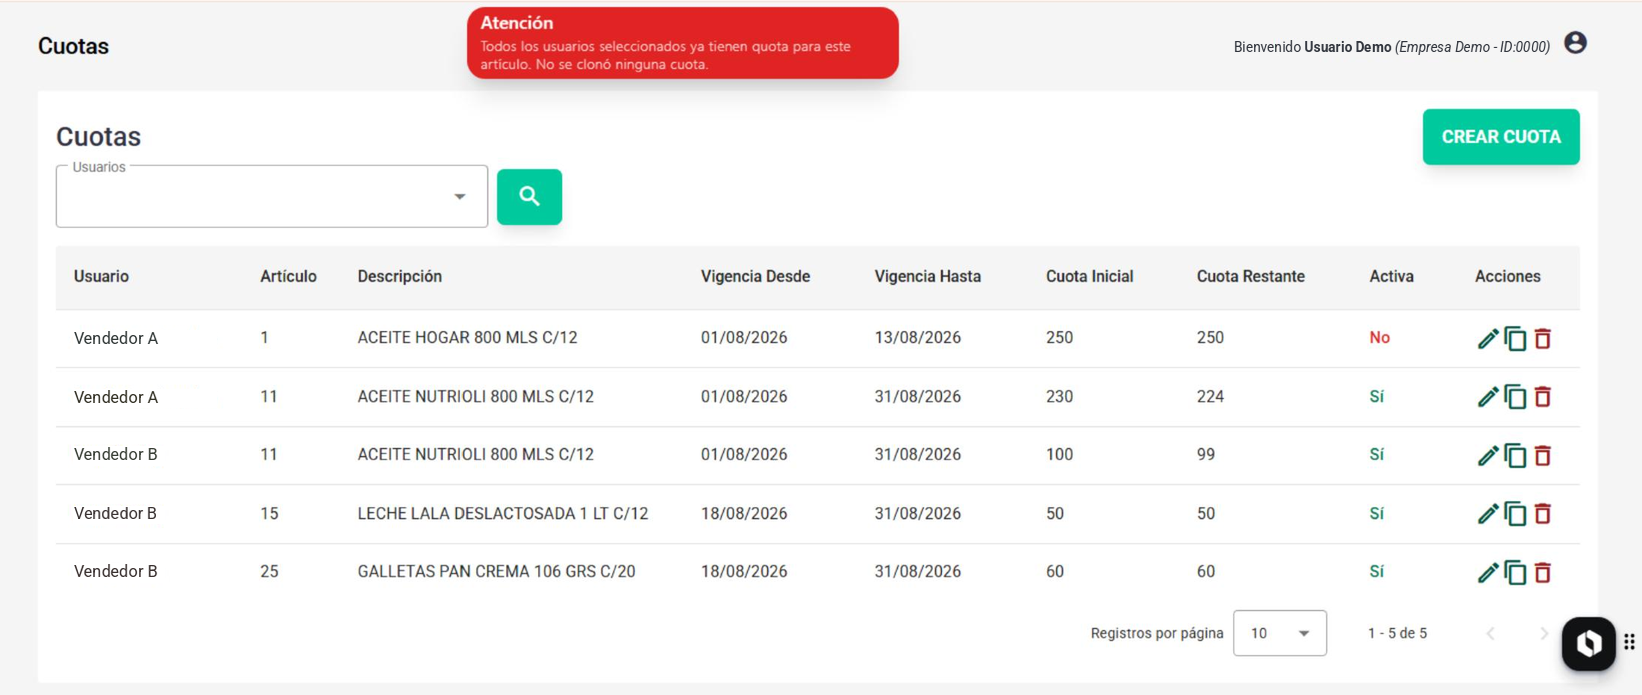The width and height of the screenshot is (1642, 695).
Task: Click initial quota value 100
Action: [1059, 455]
